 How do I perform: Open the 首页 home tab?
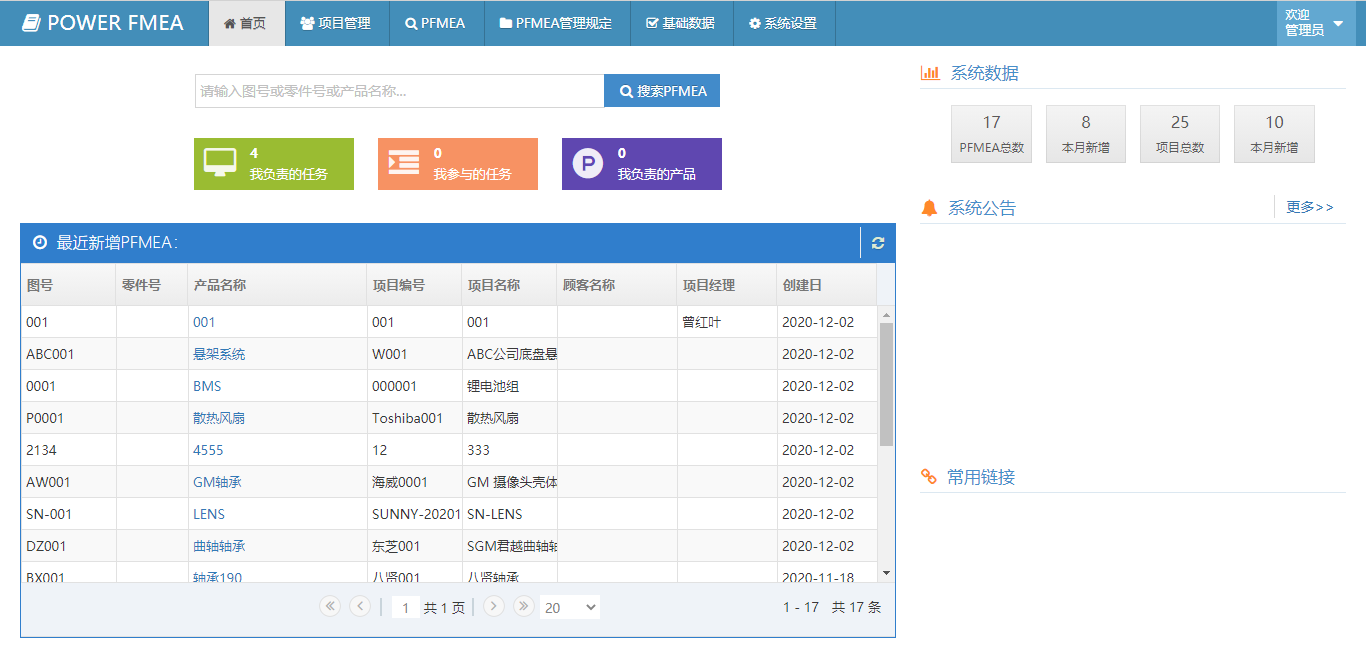[246, 23]
